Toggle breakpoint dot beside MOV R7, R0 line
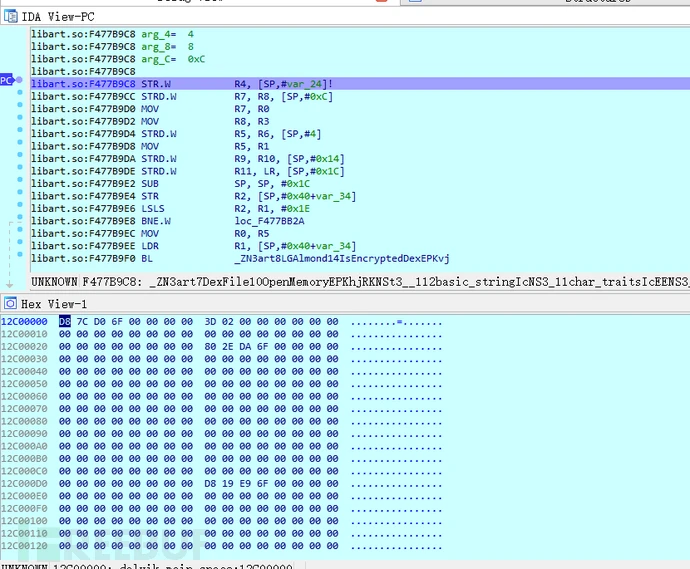 pyautogui.click(x=20, y=105)
